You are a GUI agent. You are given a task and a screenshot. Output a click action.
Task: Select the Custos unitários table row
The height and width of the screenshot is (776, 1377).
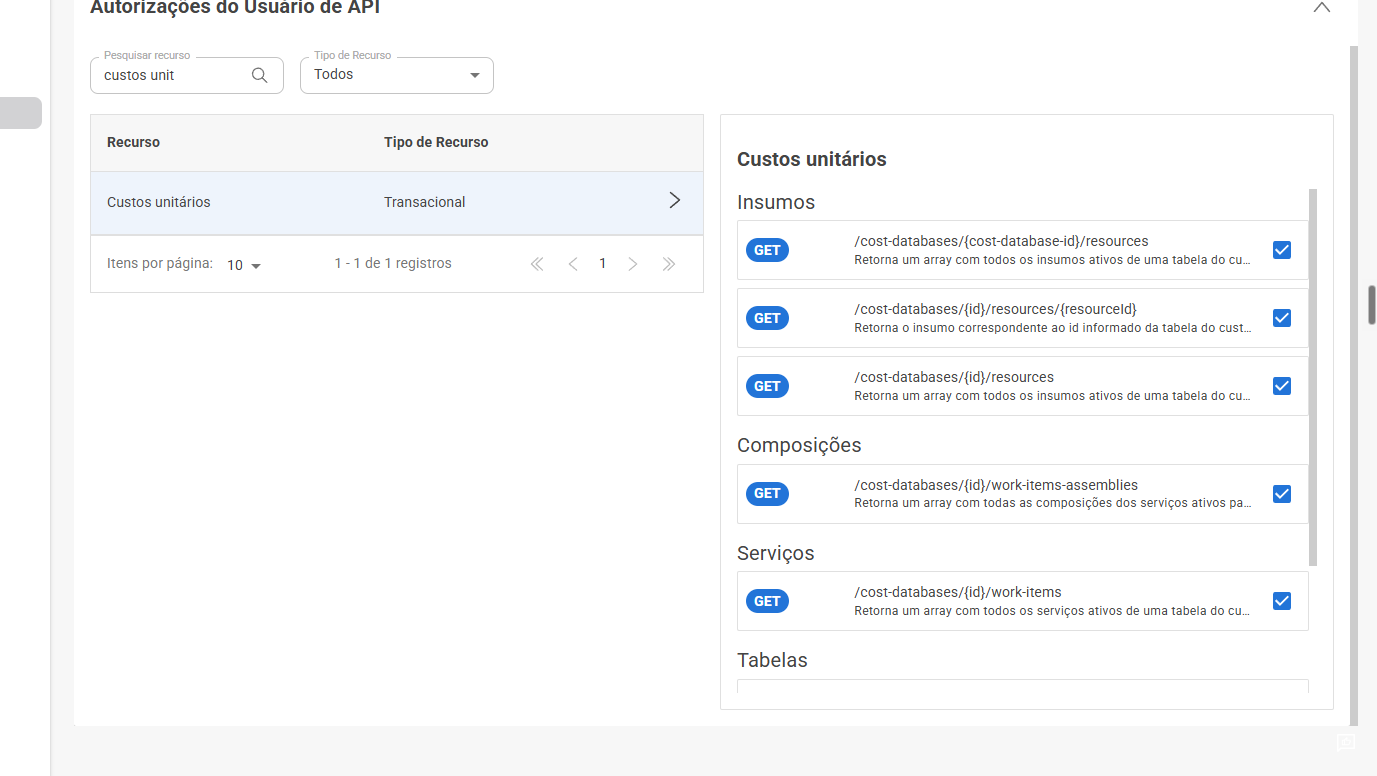[397, 203]
